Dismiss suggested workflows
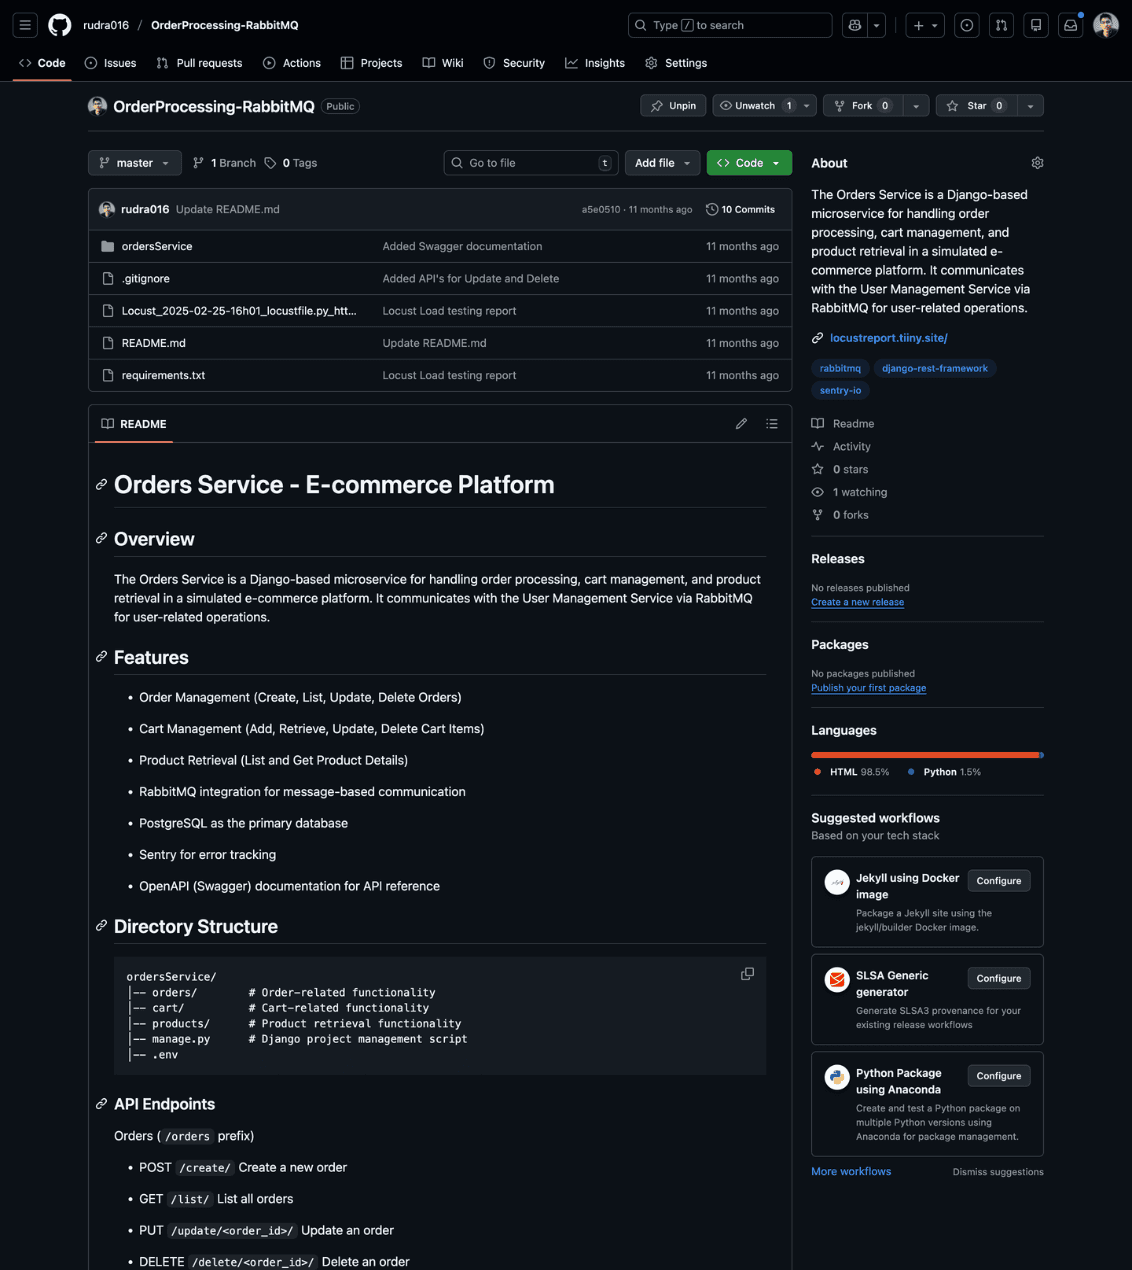The height and width of the screenshot is (1270, 1132). pos(998,1172)
